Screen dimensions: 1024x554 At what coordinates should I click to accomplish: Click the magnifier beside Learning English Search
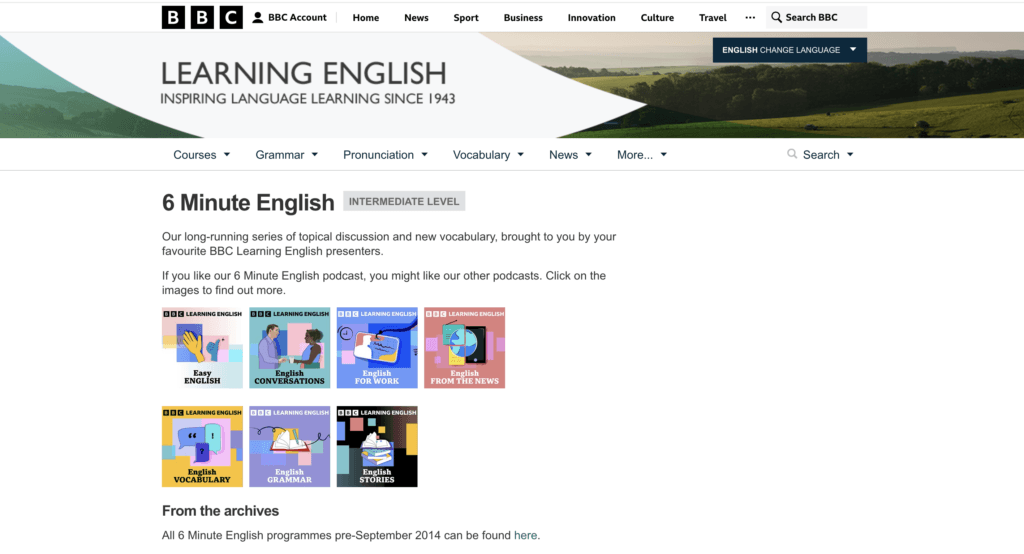click(x=792, y=154)
